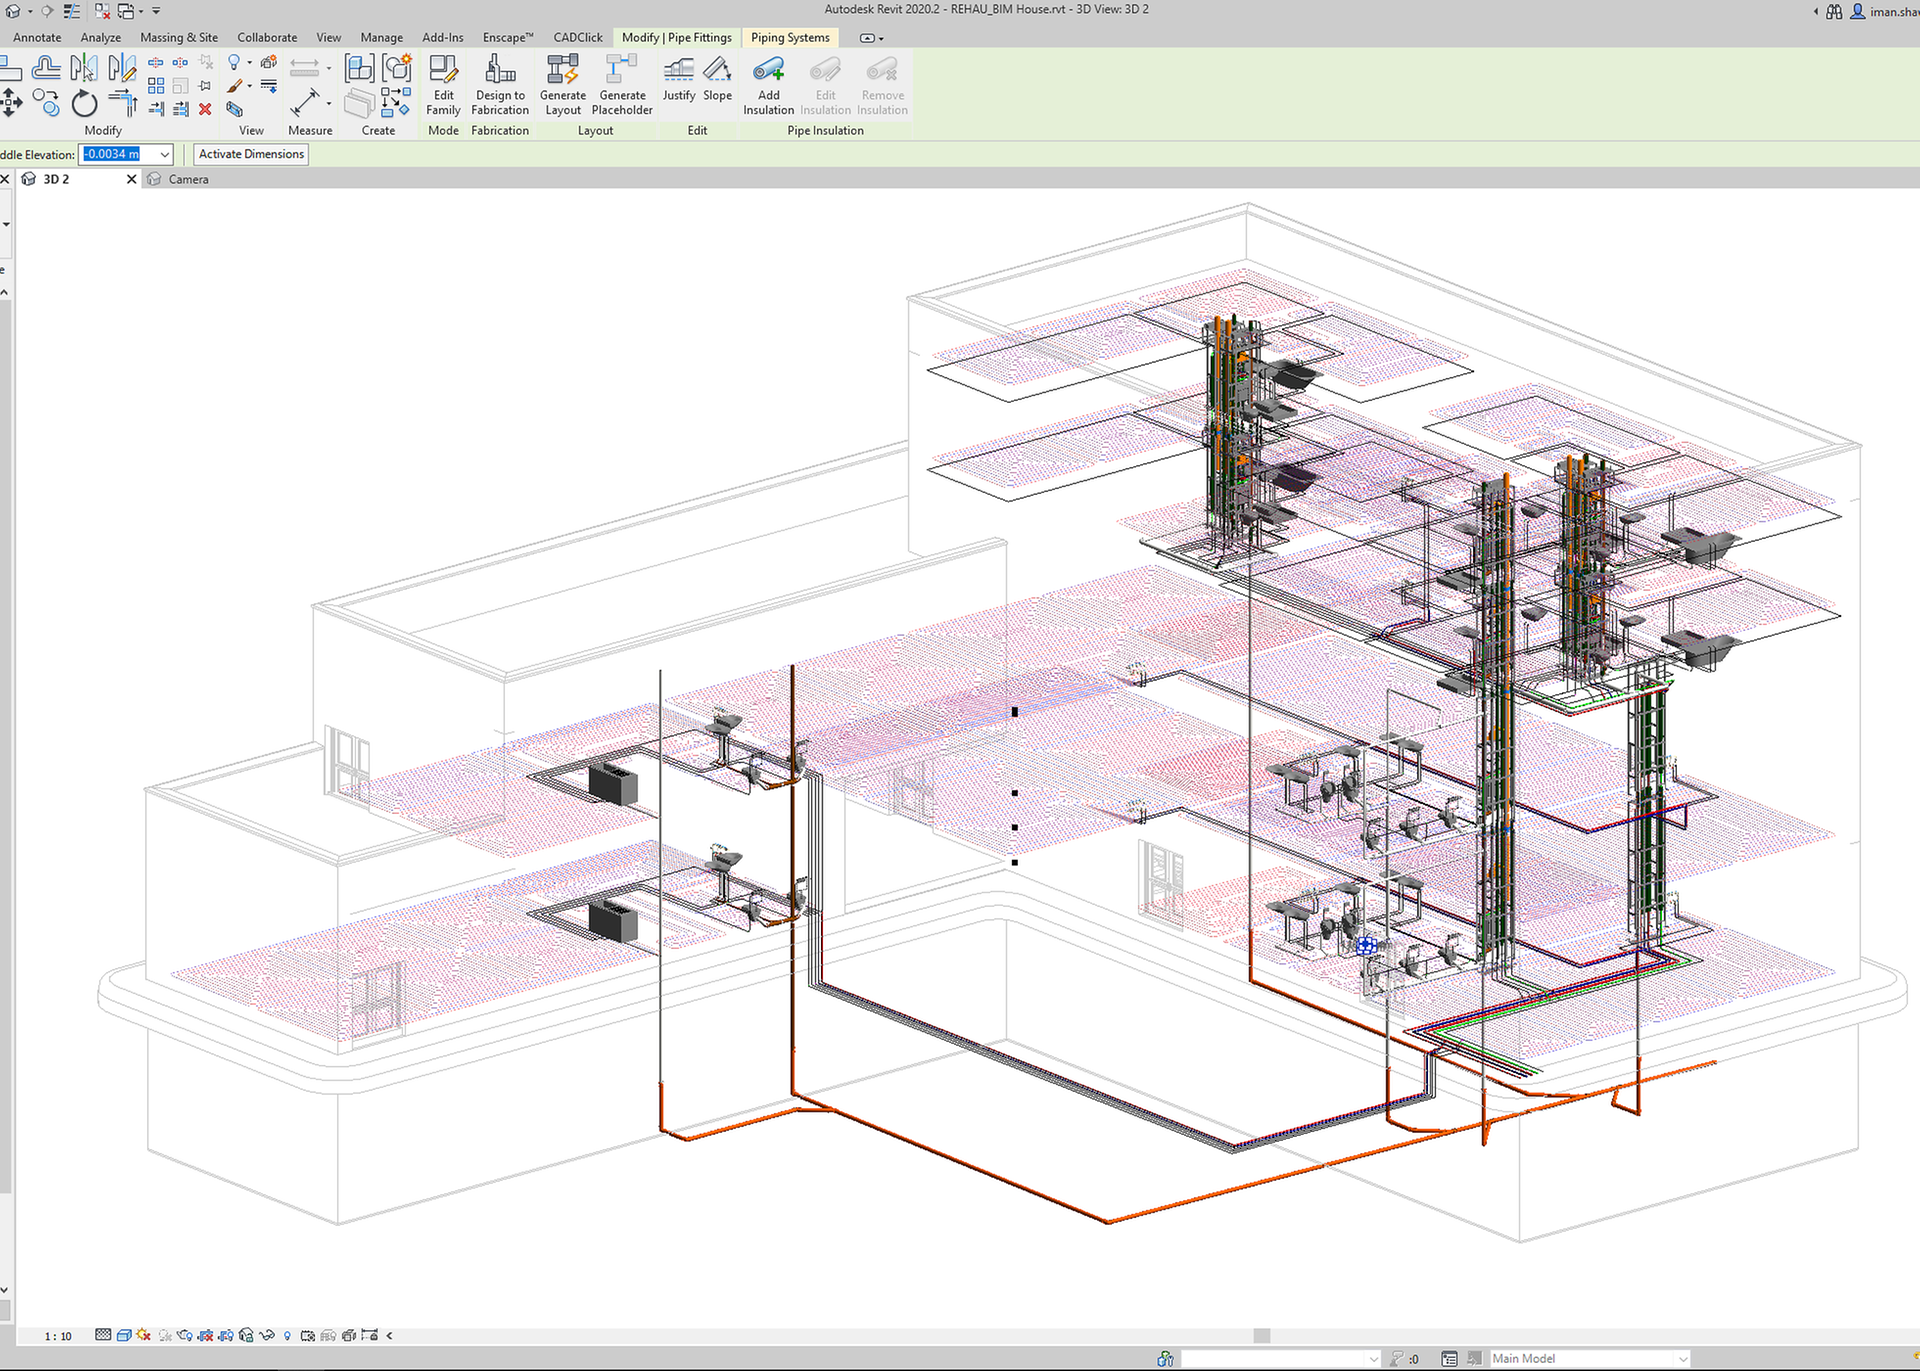Open the Collaborate menu tab
The image size is (1920, 1371).
(266, 37)
